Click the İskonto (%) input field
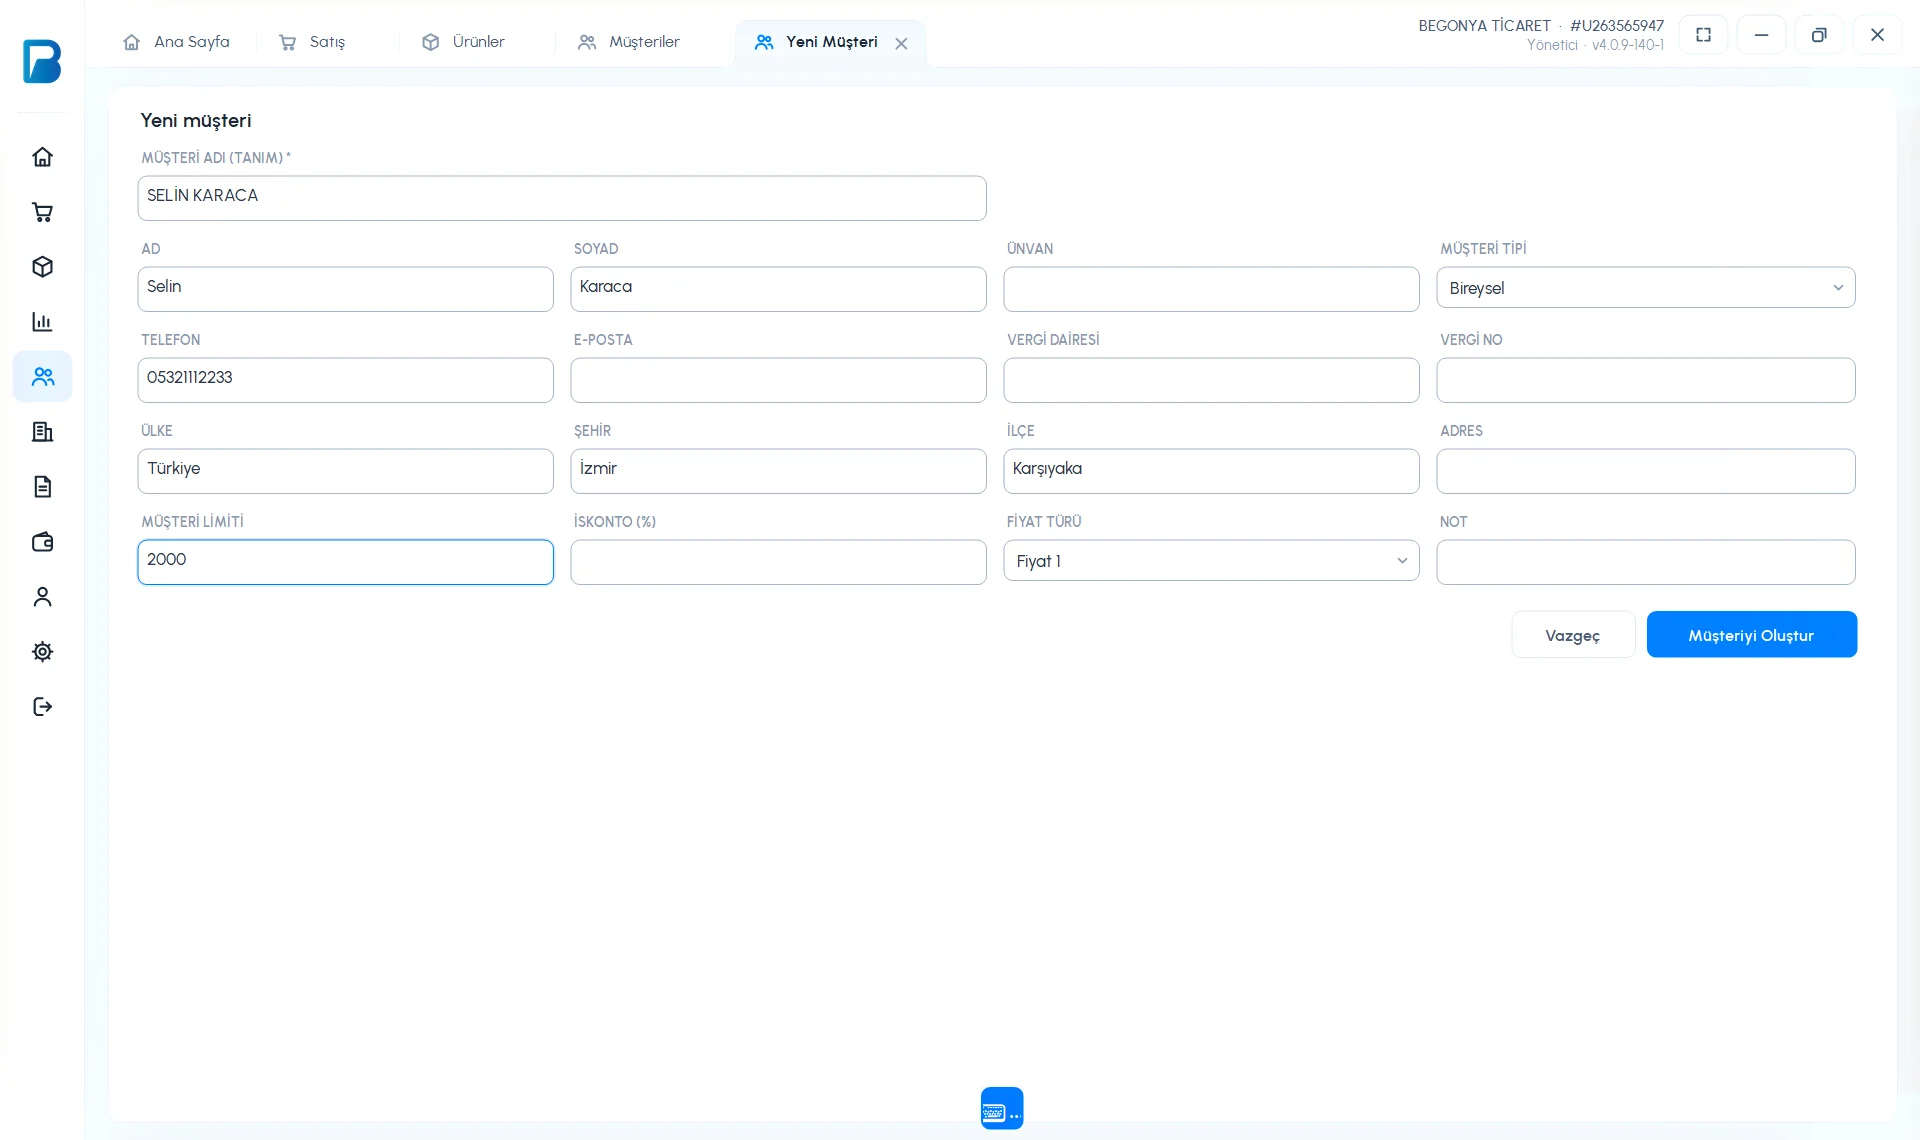Screen dimensions: 1920x1140 click(778, 562)
